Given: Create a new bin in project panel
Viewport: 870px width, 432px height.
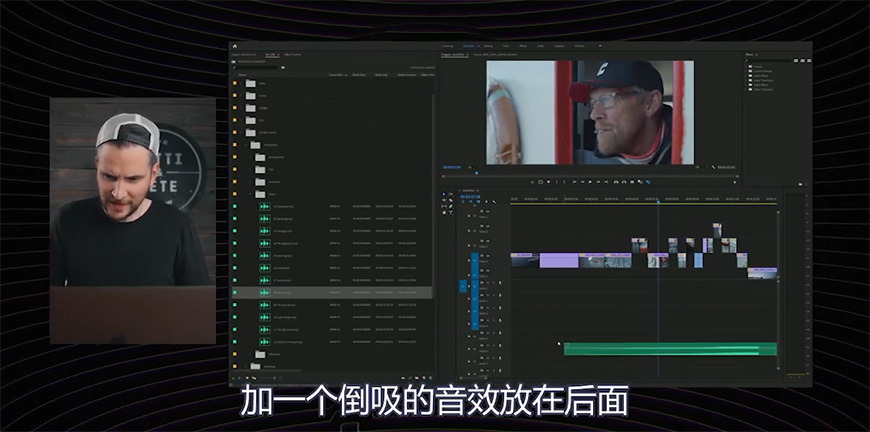Looking at the screenshot, I should (x=417, y=378).
